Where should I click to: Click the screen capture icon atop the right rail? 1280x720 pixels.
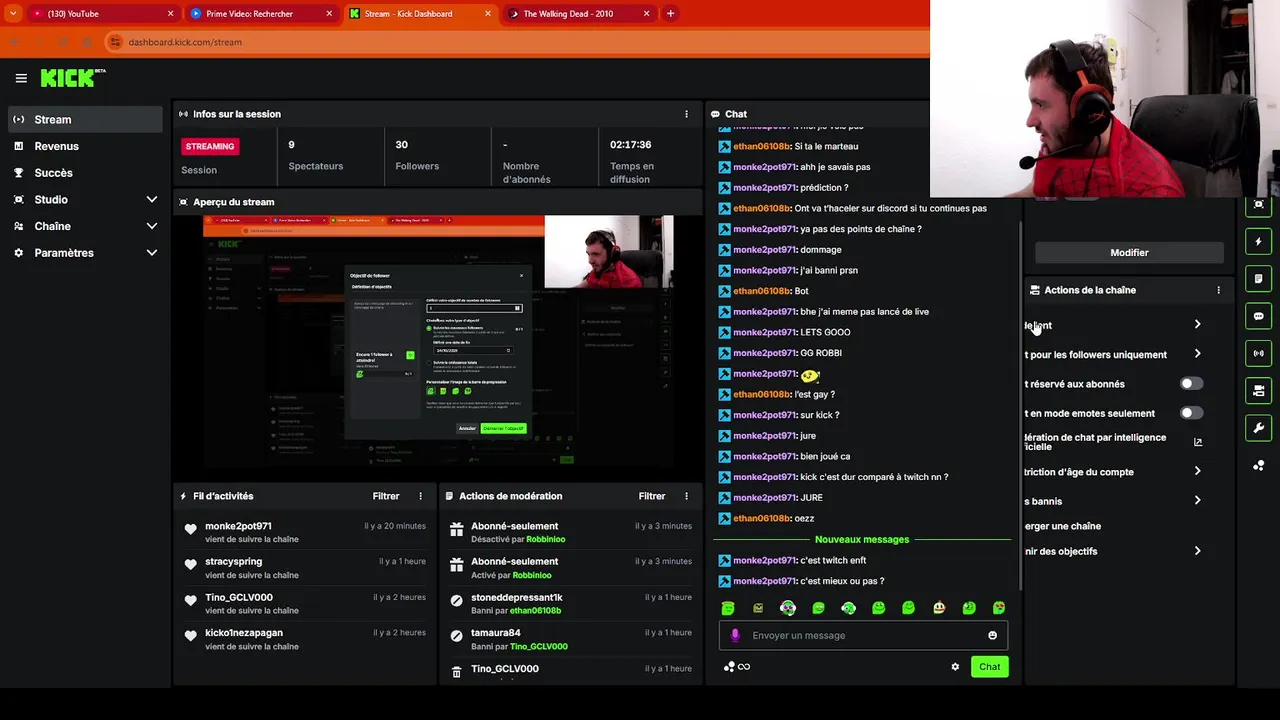(1258, 204)
